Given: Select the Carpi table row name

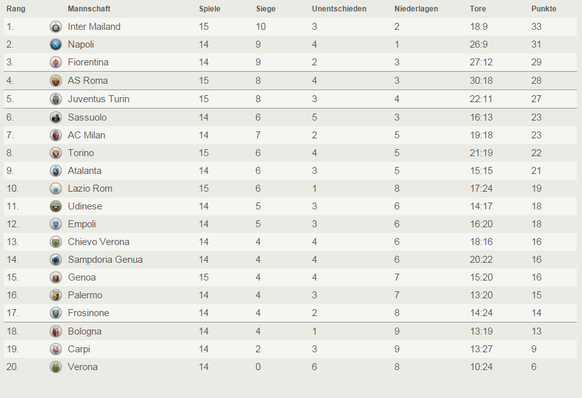Looking at the screenshot, I should pos(79,349).
